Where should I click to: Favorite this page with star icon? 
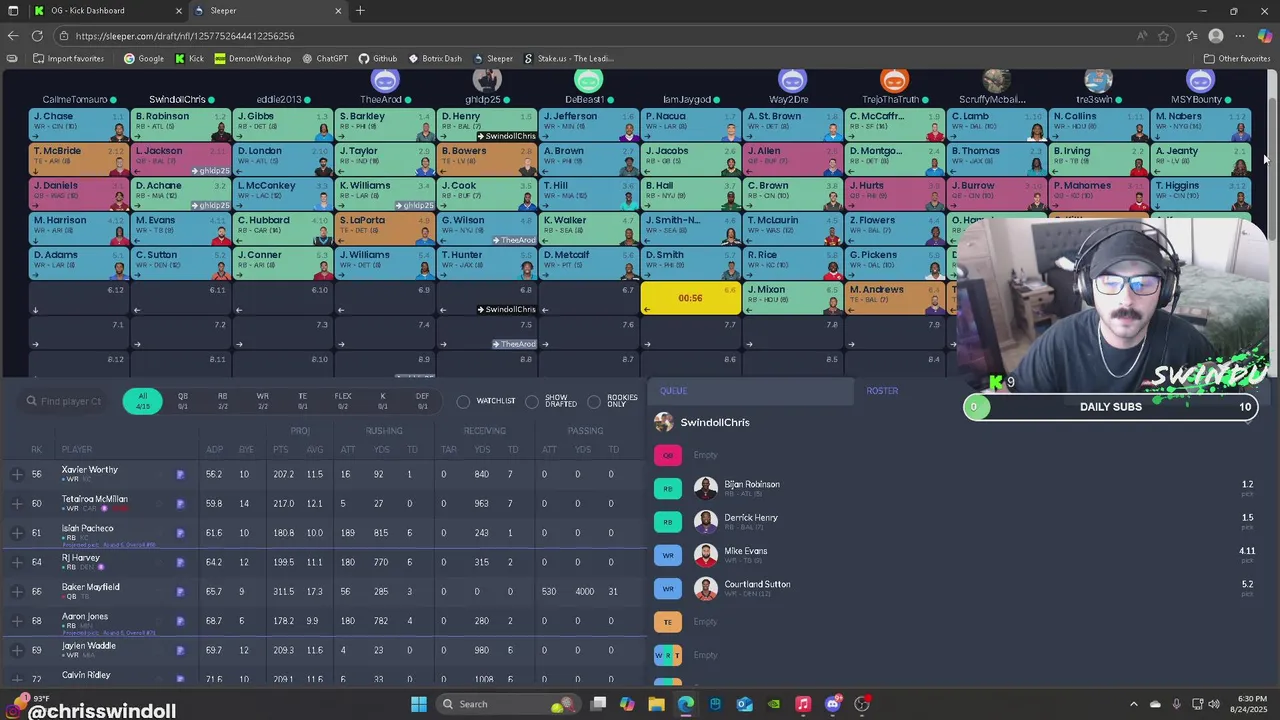[x=1164, y=36]
